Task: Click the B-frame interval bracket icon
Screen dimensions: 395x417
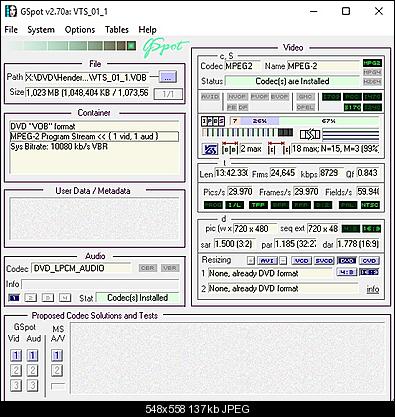Action: pos(230,148)
